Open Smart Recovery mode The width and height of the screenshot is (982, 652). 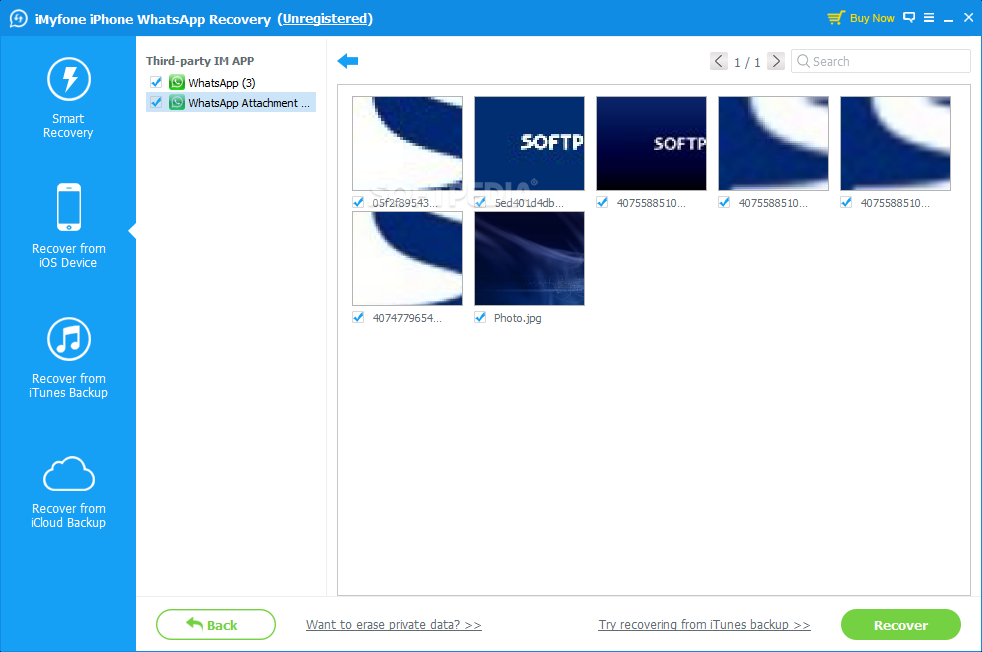68,98
